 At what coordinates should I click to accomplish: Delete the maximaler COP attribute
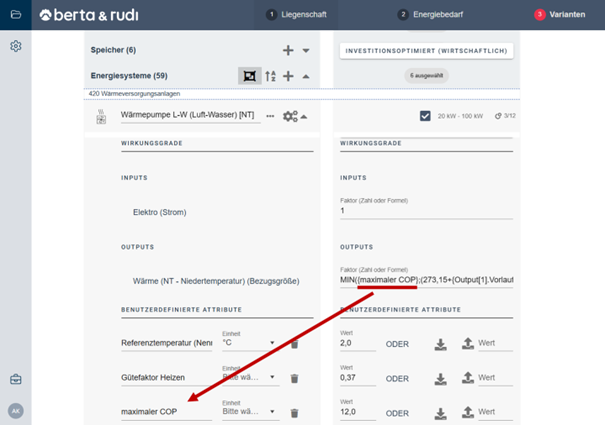(294, 413)
